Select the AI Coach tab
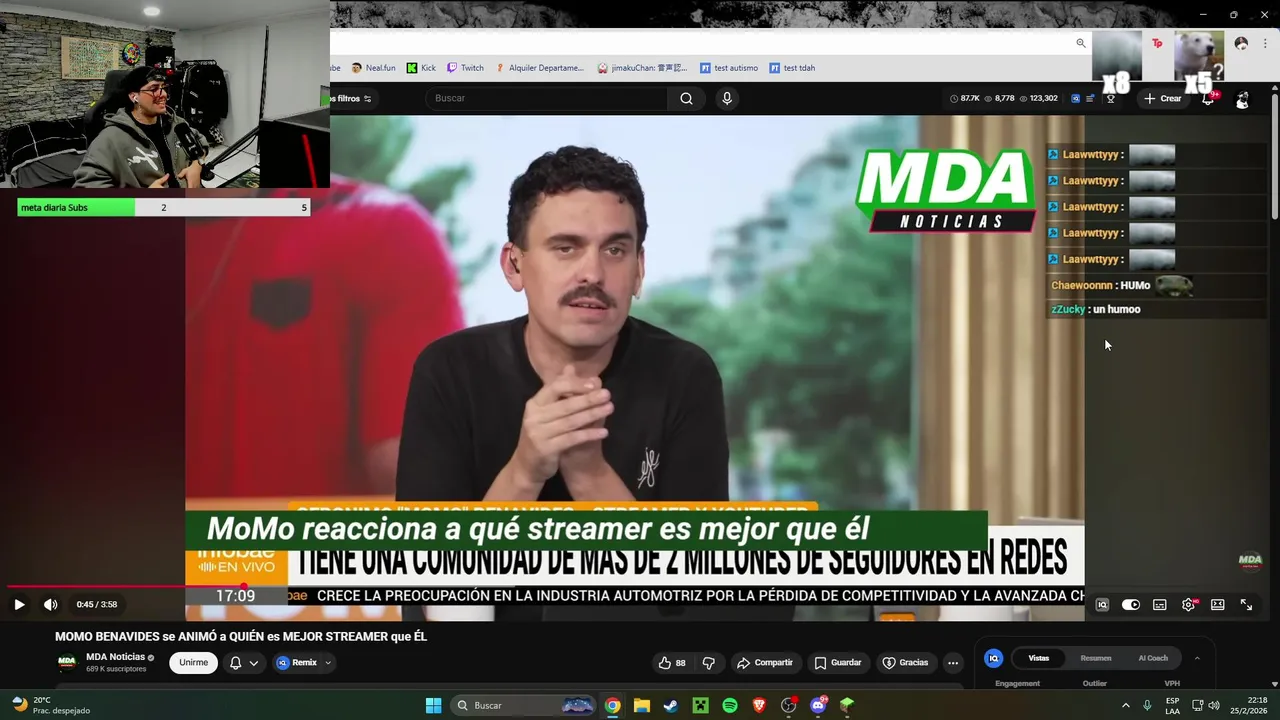The width and height of the screenshot is (1280, 720). click(1153, 658)
